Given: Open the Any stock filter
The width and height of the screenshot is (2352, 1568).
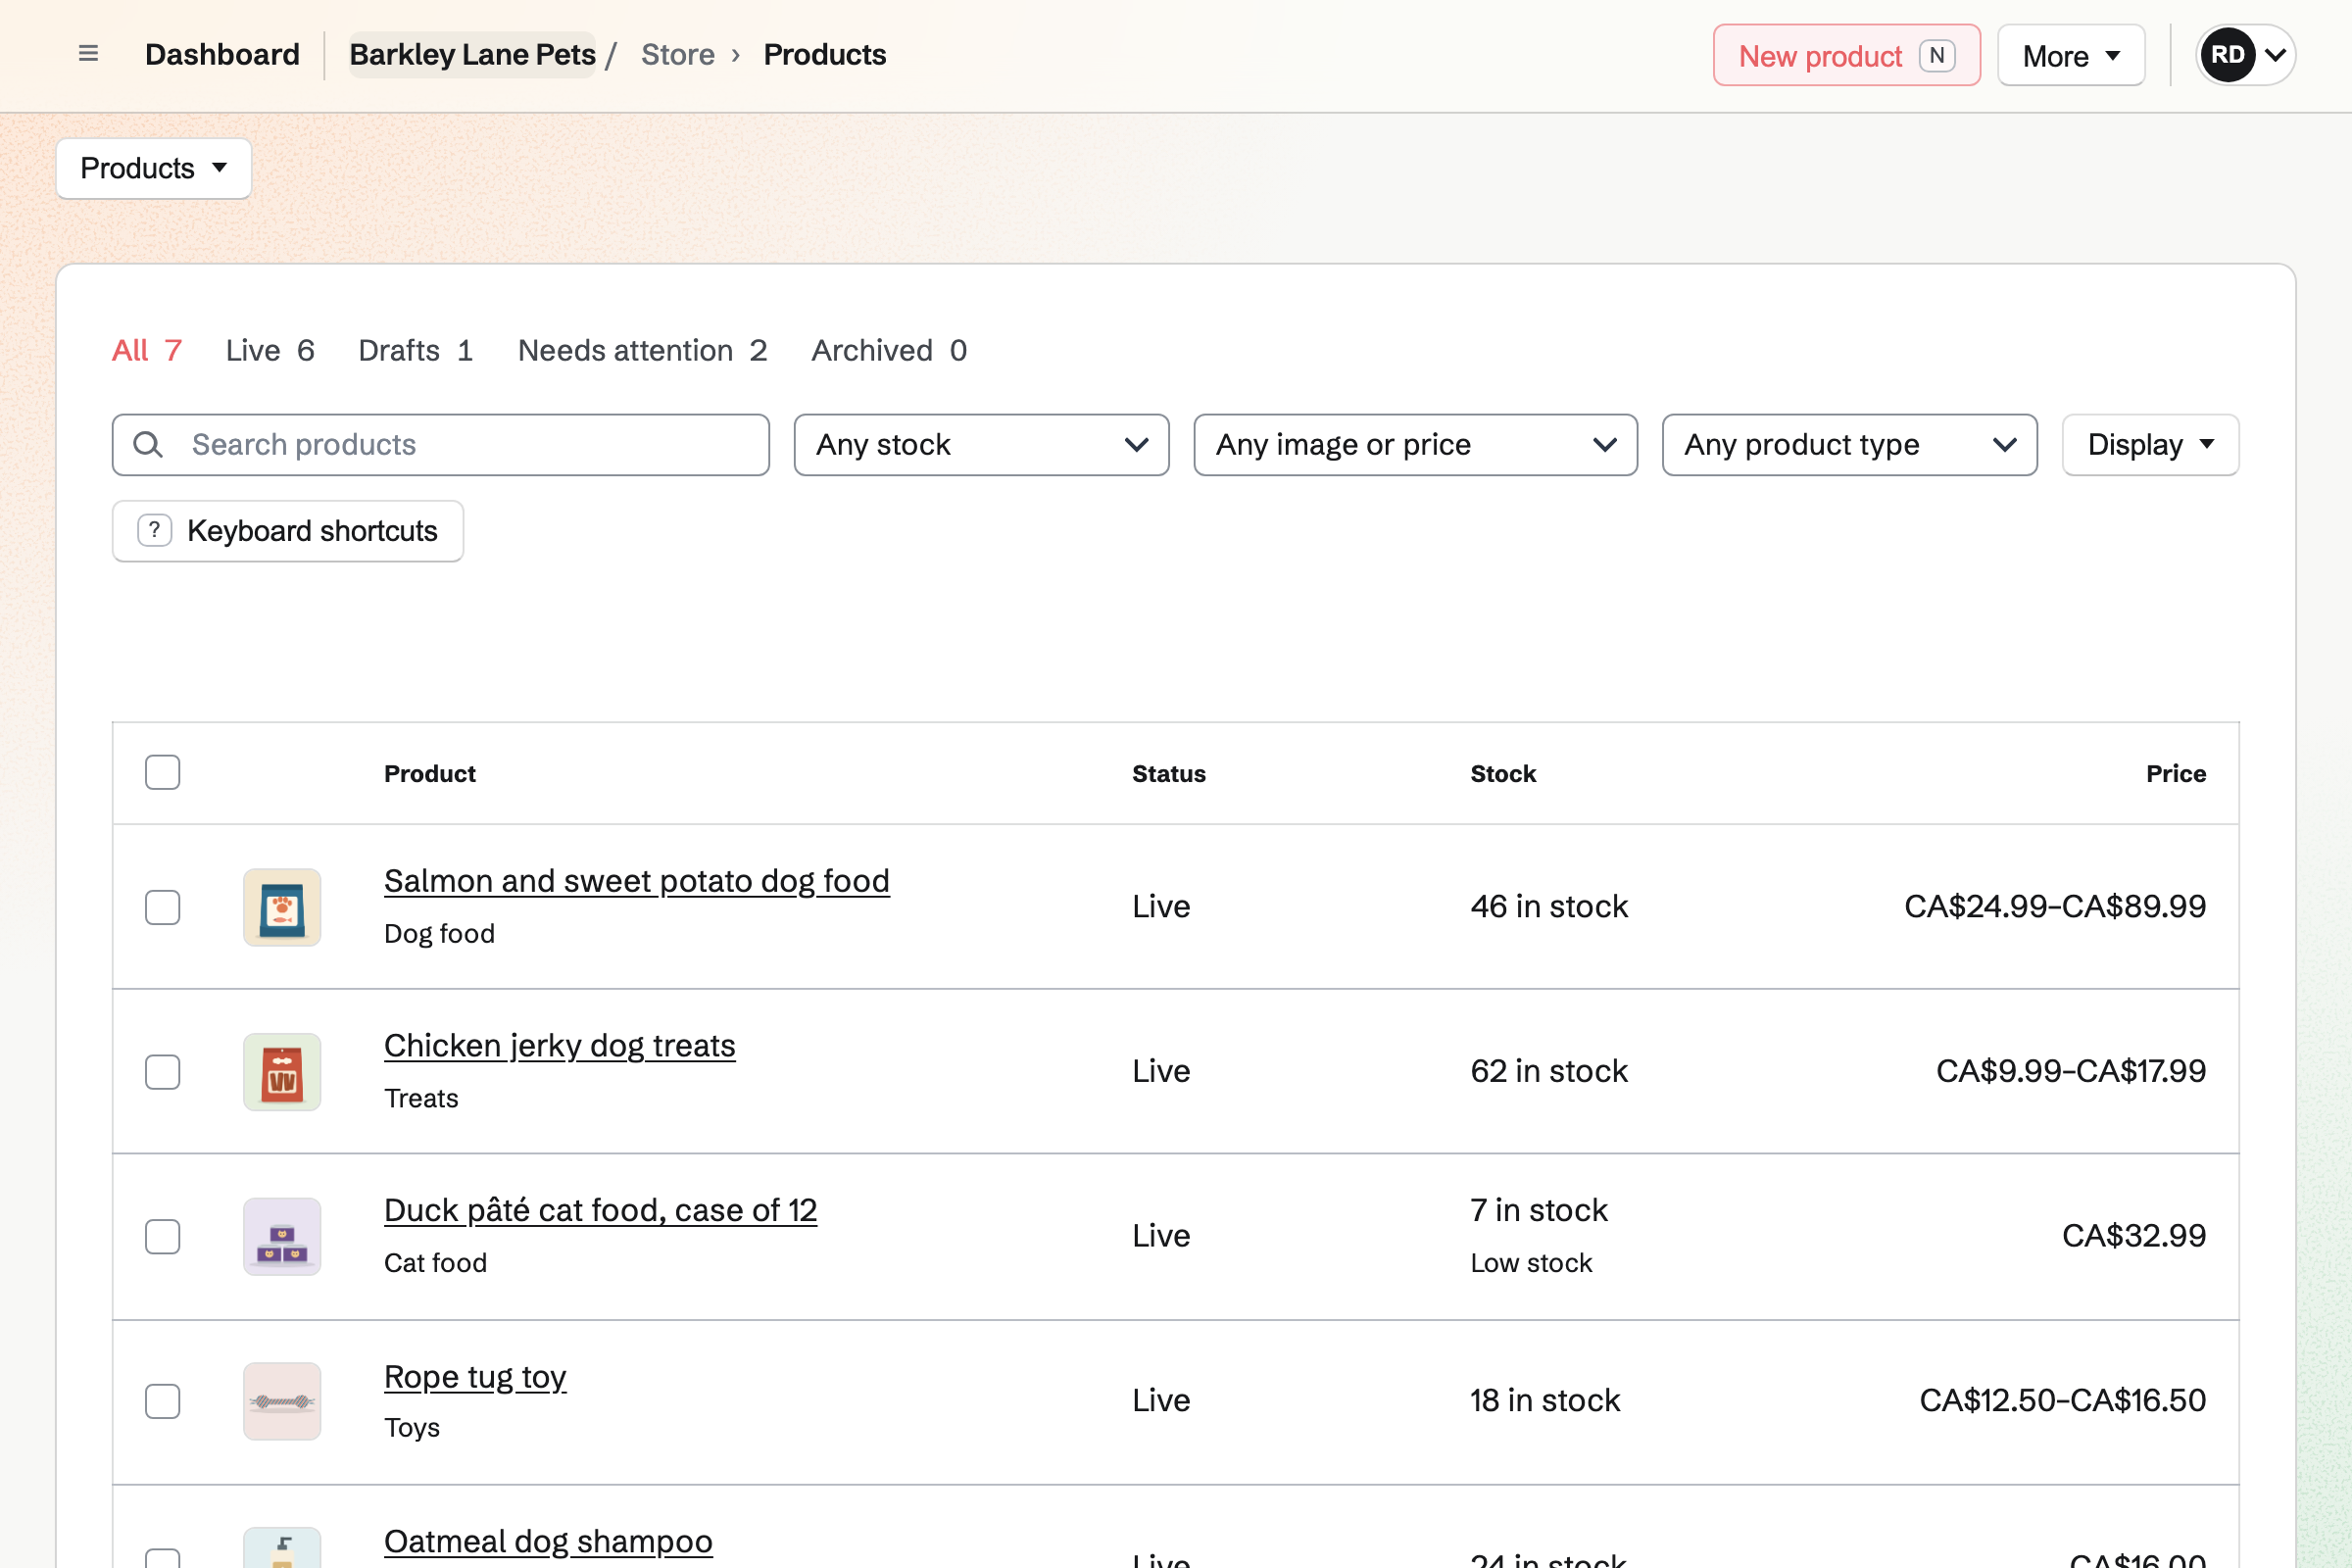Looking at the screenshot, I should coord(981,445).
